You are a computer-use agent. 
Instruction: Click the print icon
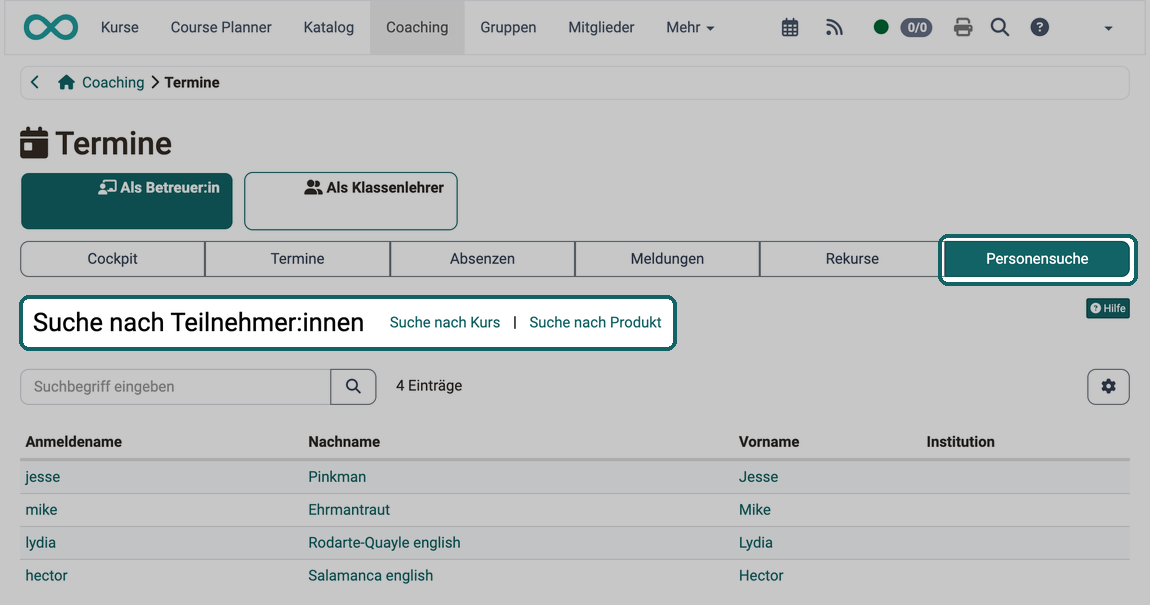point(963,28)
